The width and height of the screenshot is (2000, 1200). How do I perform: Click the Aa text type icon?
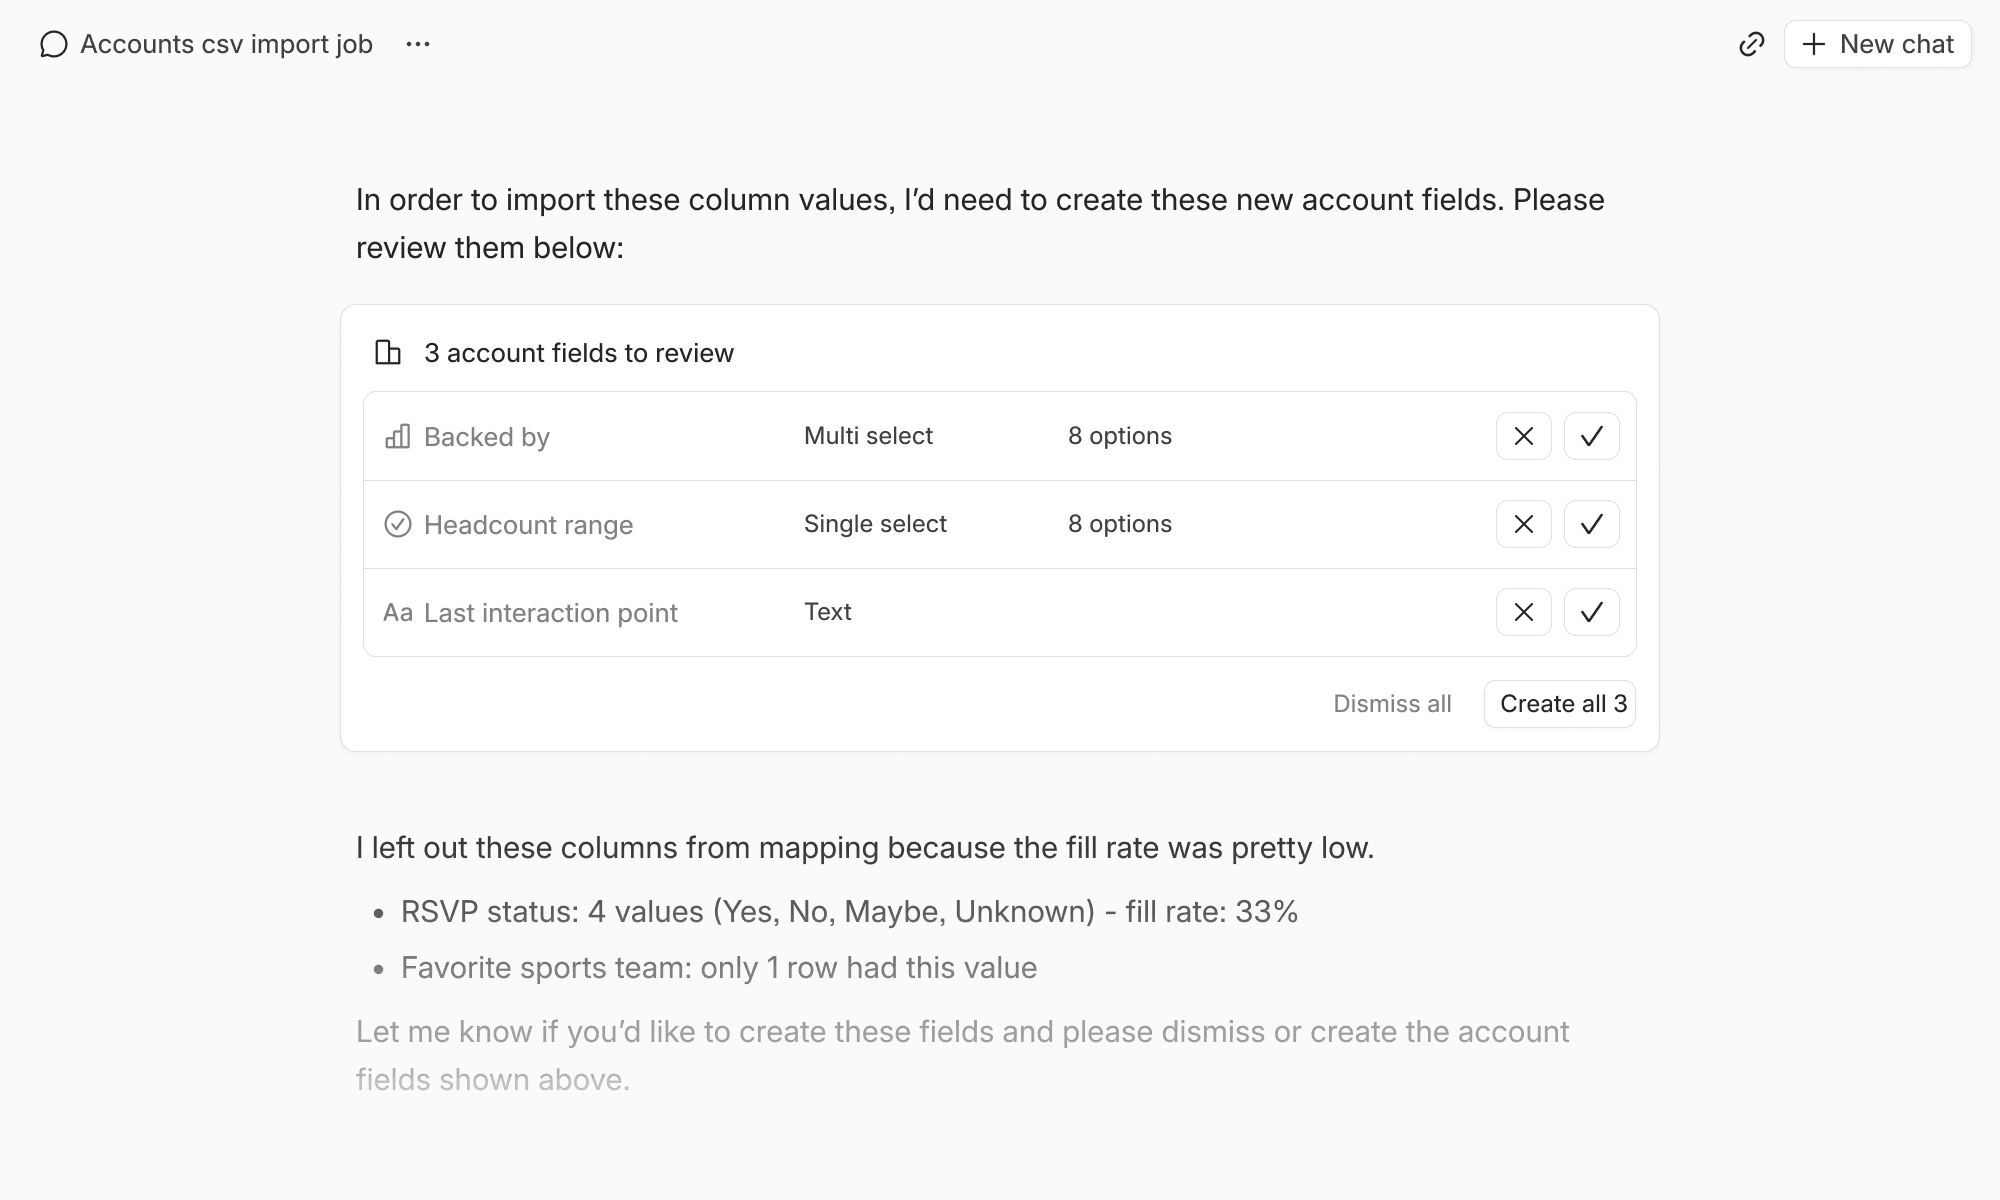point(398,612)
